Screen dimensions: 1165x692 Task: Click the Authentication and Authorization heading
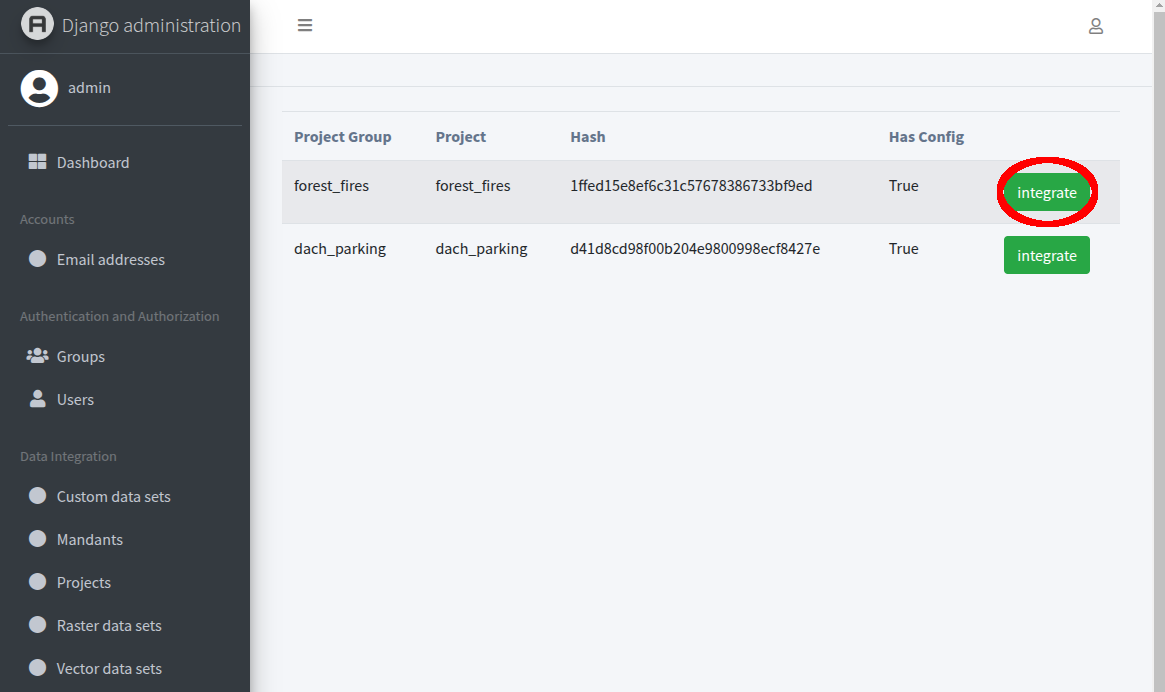(120, 316)
